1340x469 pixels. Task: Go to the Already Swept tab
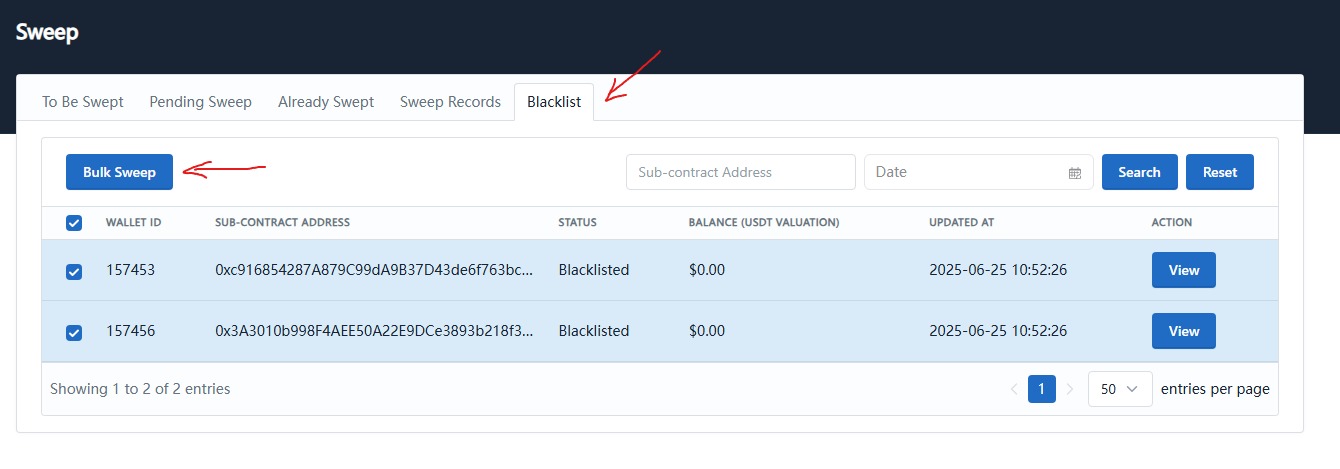coord(326,102)
